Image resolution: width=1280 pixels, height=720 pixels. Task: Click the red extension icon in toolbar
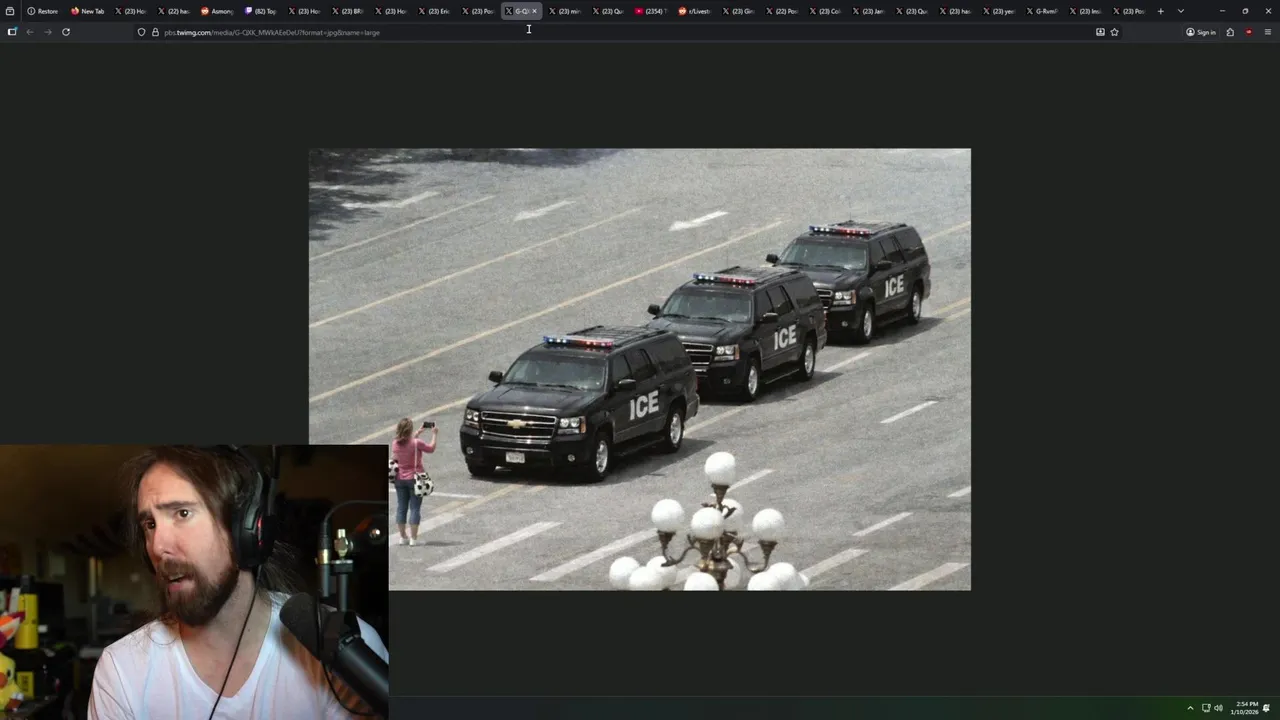click(1249, 32)
